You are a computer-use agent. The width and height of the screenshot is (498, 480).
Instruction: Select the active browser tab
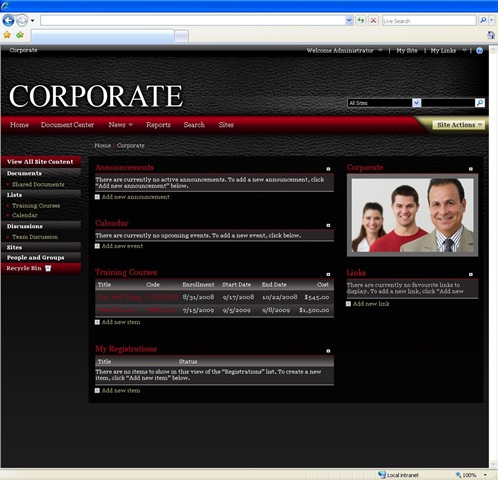[102, 36]
